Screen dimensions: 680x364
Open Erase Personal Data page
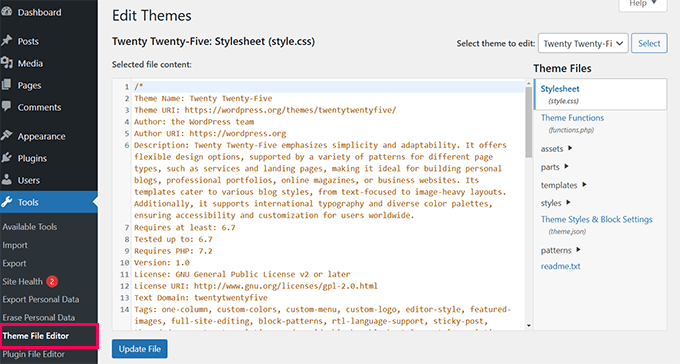(39, 318)
